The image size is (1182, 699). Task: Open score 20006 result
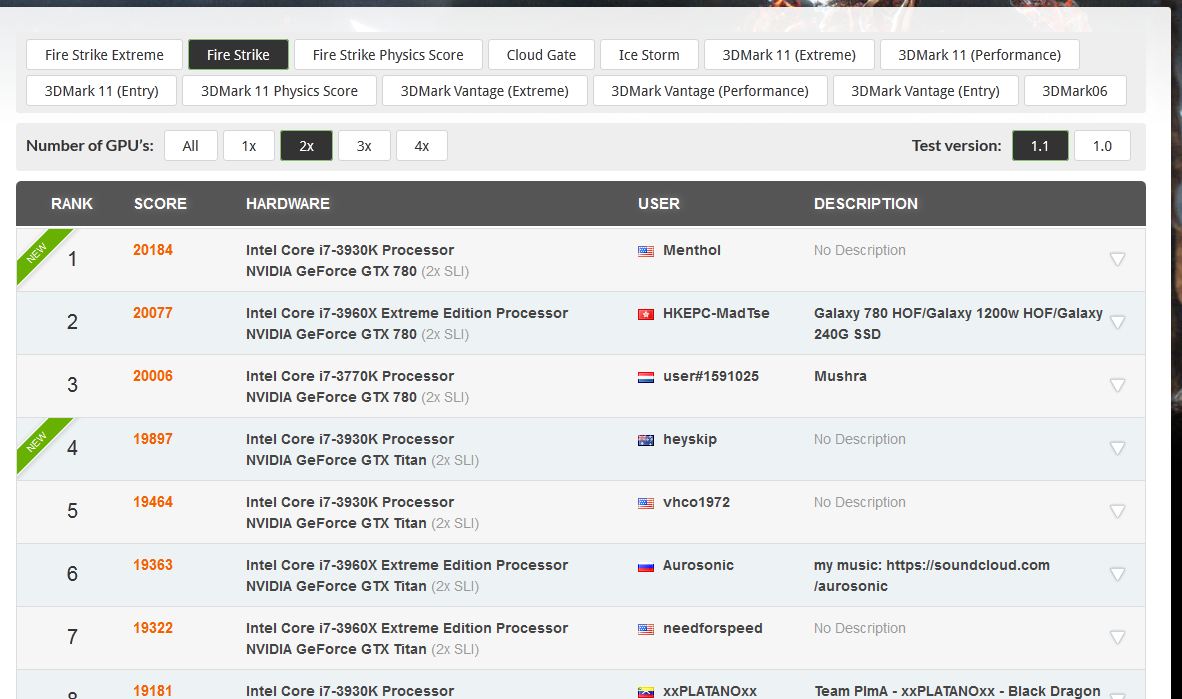pyautogui.click(x=153, y=376)
